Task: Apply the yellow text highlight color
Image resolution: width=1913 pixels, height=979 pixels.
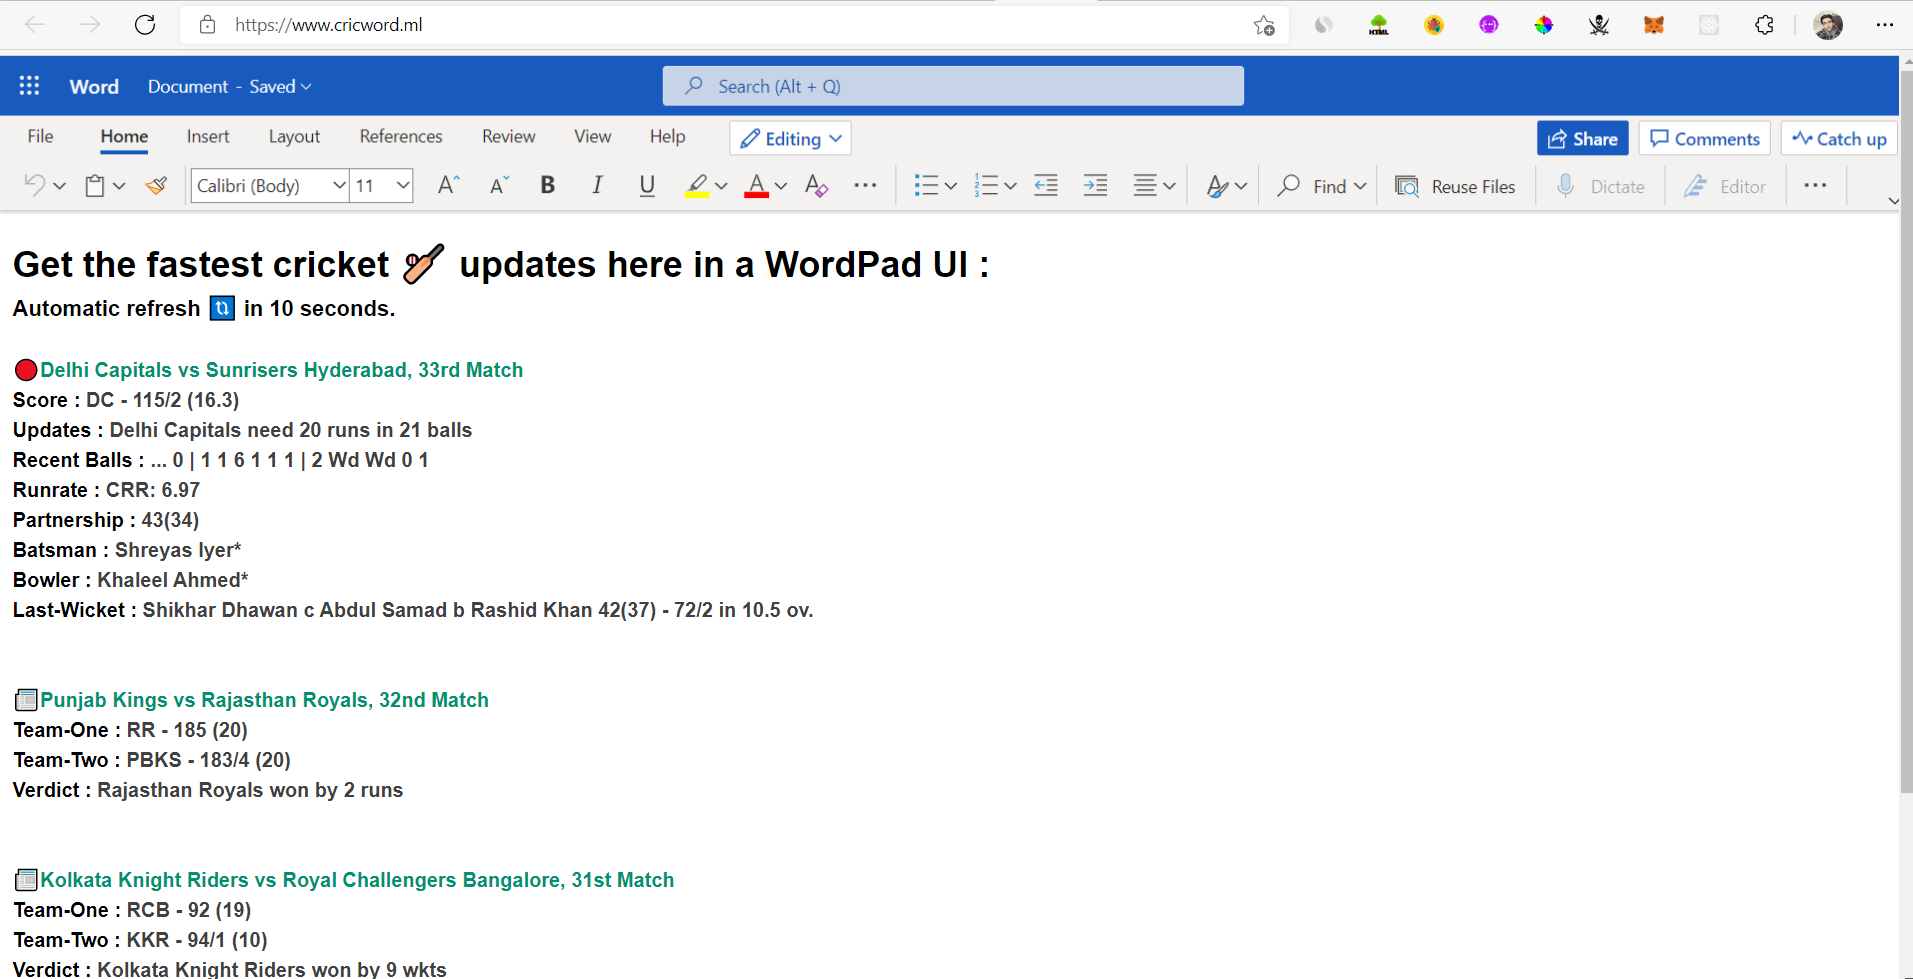Action: click(697, 186)
